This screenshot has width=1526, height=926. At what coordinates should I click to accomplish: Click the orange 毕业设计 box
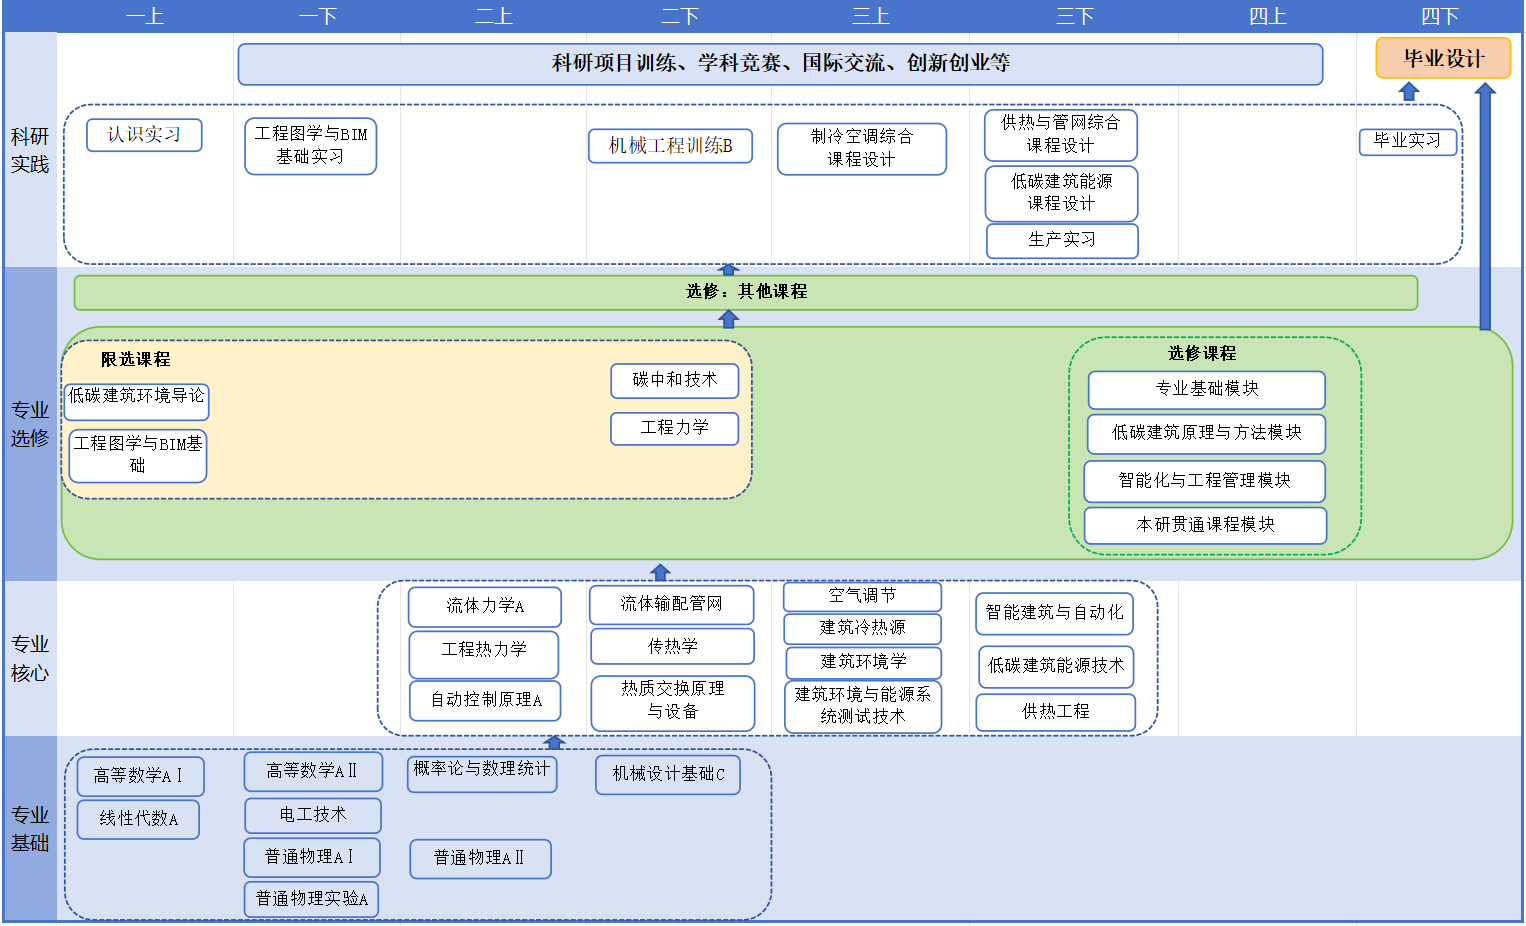(x=1443, y=59)
